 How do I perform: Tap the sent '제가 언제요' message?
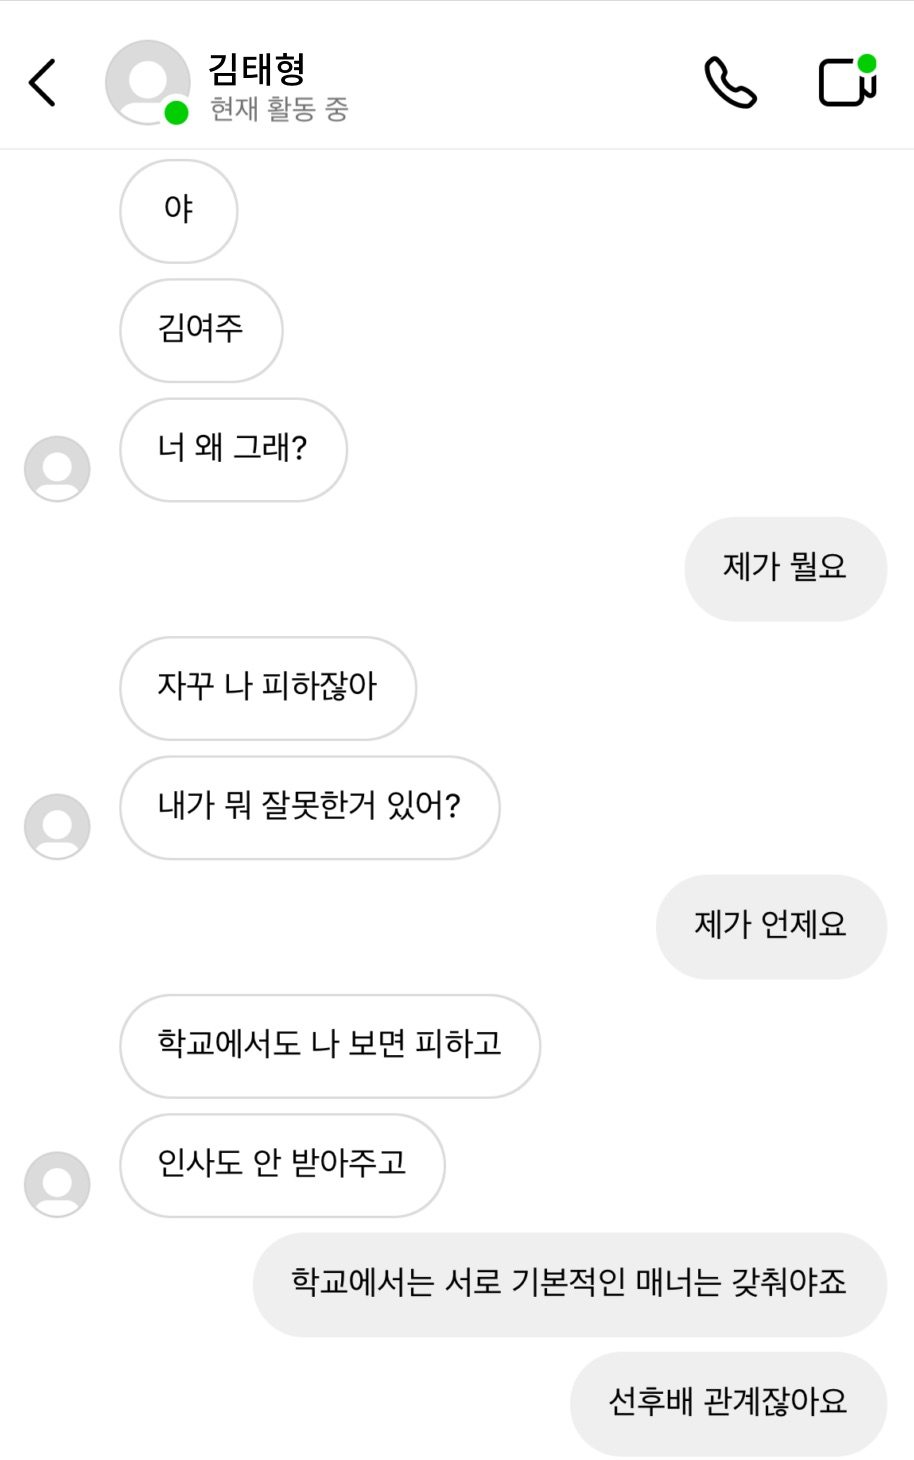coord(771,925)
